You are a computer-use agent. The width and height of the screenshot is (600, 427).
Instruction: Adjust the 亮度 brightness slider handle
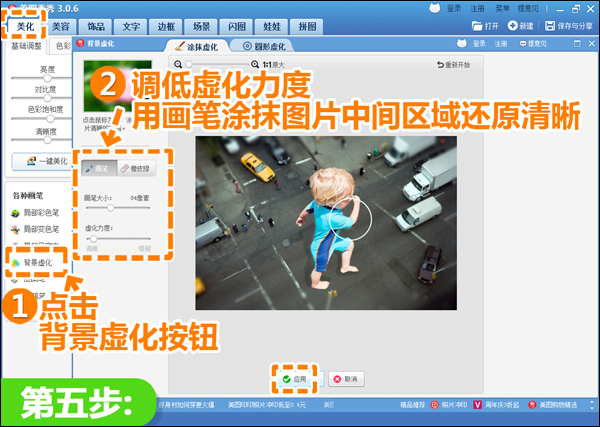point(47,78)
